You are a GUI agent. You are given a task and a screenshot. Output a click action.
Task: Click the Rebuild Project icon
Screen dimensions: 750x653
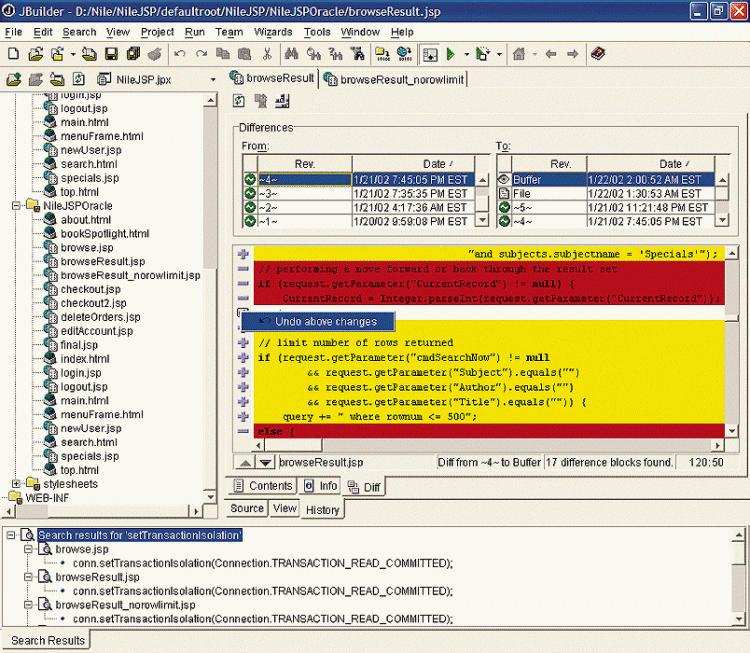point(404,54)
